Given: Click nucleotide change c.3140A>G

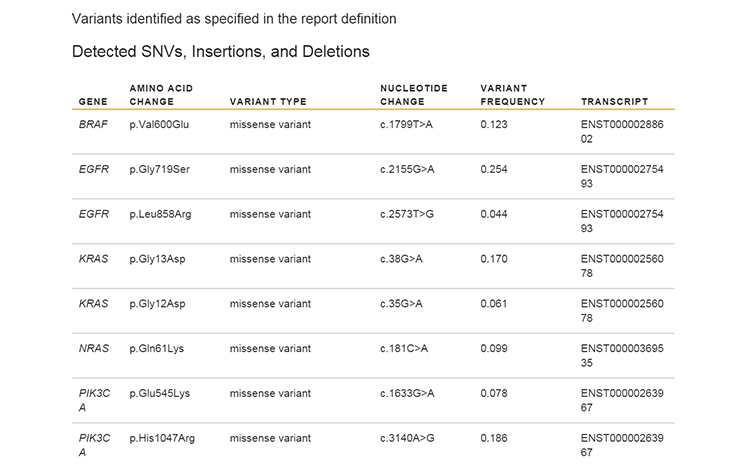Looking at the screenshot, I should [407, 439].
